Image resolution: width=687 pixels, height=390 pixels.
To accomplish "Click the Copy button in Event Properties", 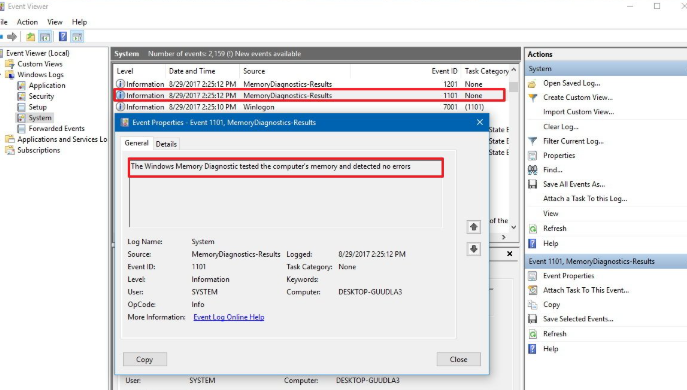I will pos(145,359).
